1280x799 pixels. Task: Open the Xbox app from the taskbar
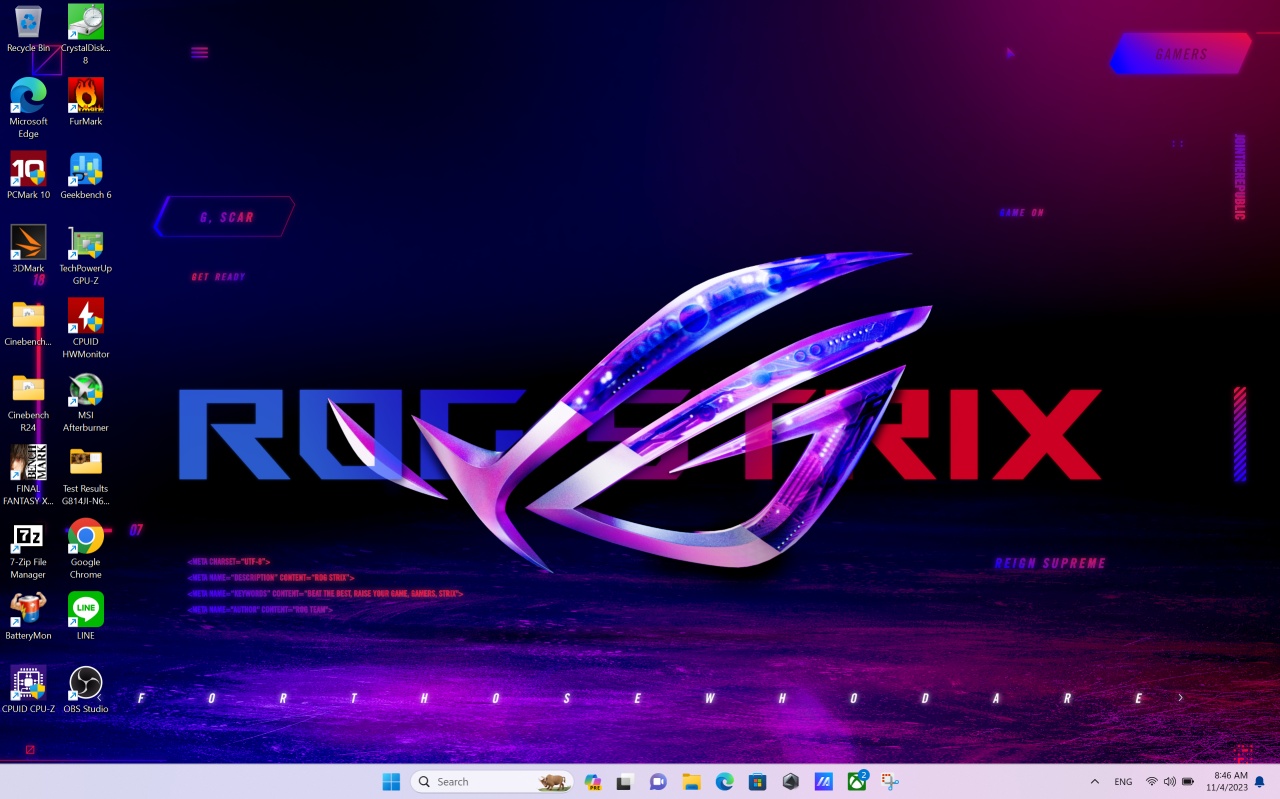click(x=857, y=782)
